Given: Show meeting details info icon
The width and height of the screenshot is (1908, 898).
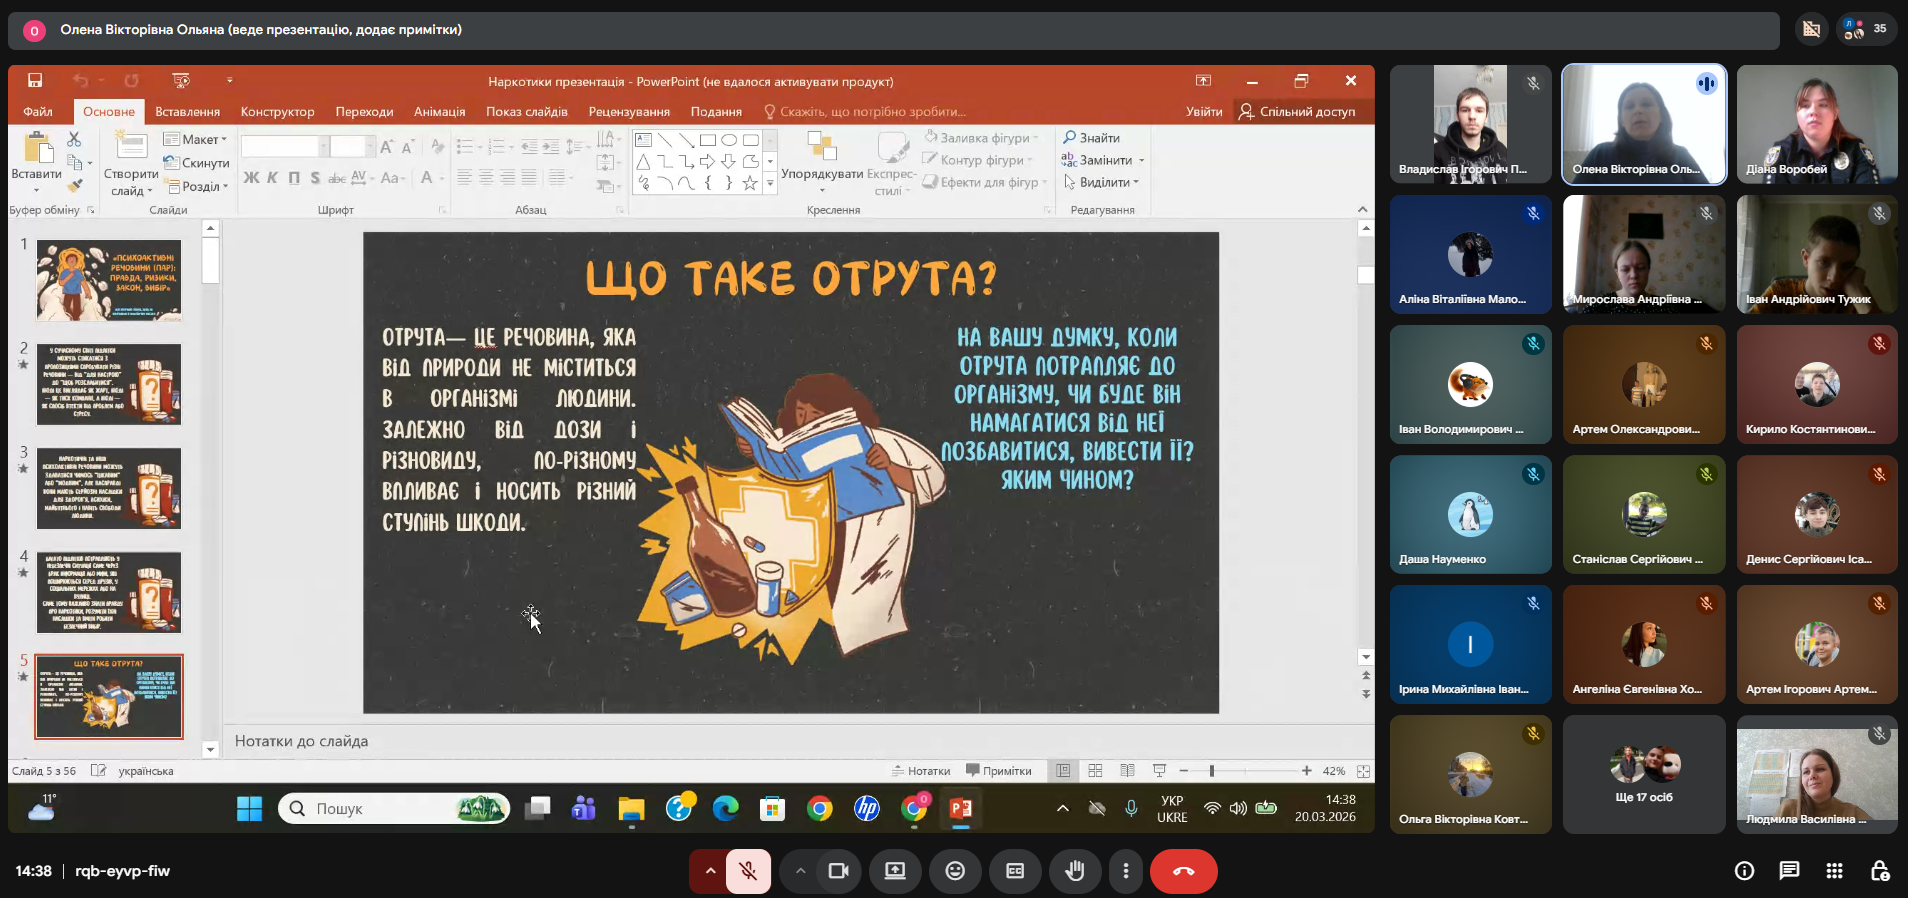Looking at the screenshot, I should pos(1744,871).
